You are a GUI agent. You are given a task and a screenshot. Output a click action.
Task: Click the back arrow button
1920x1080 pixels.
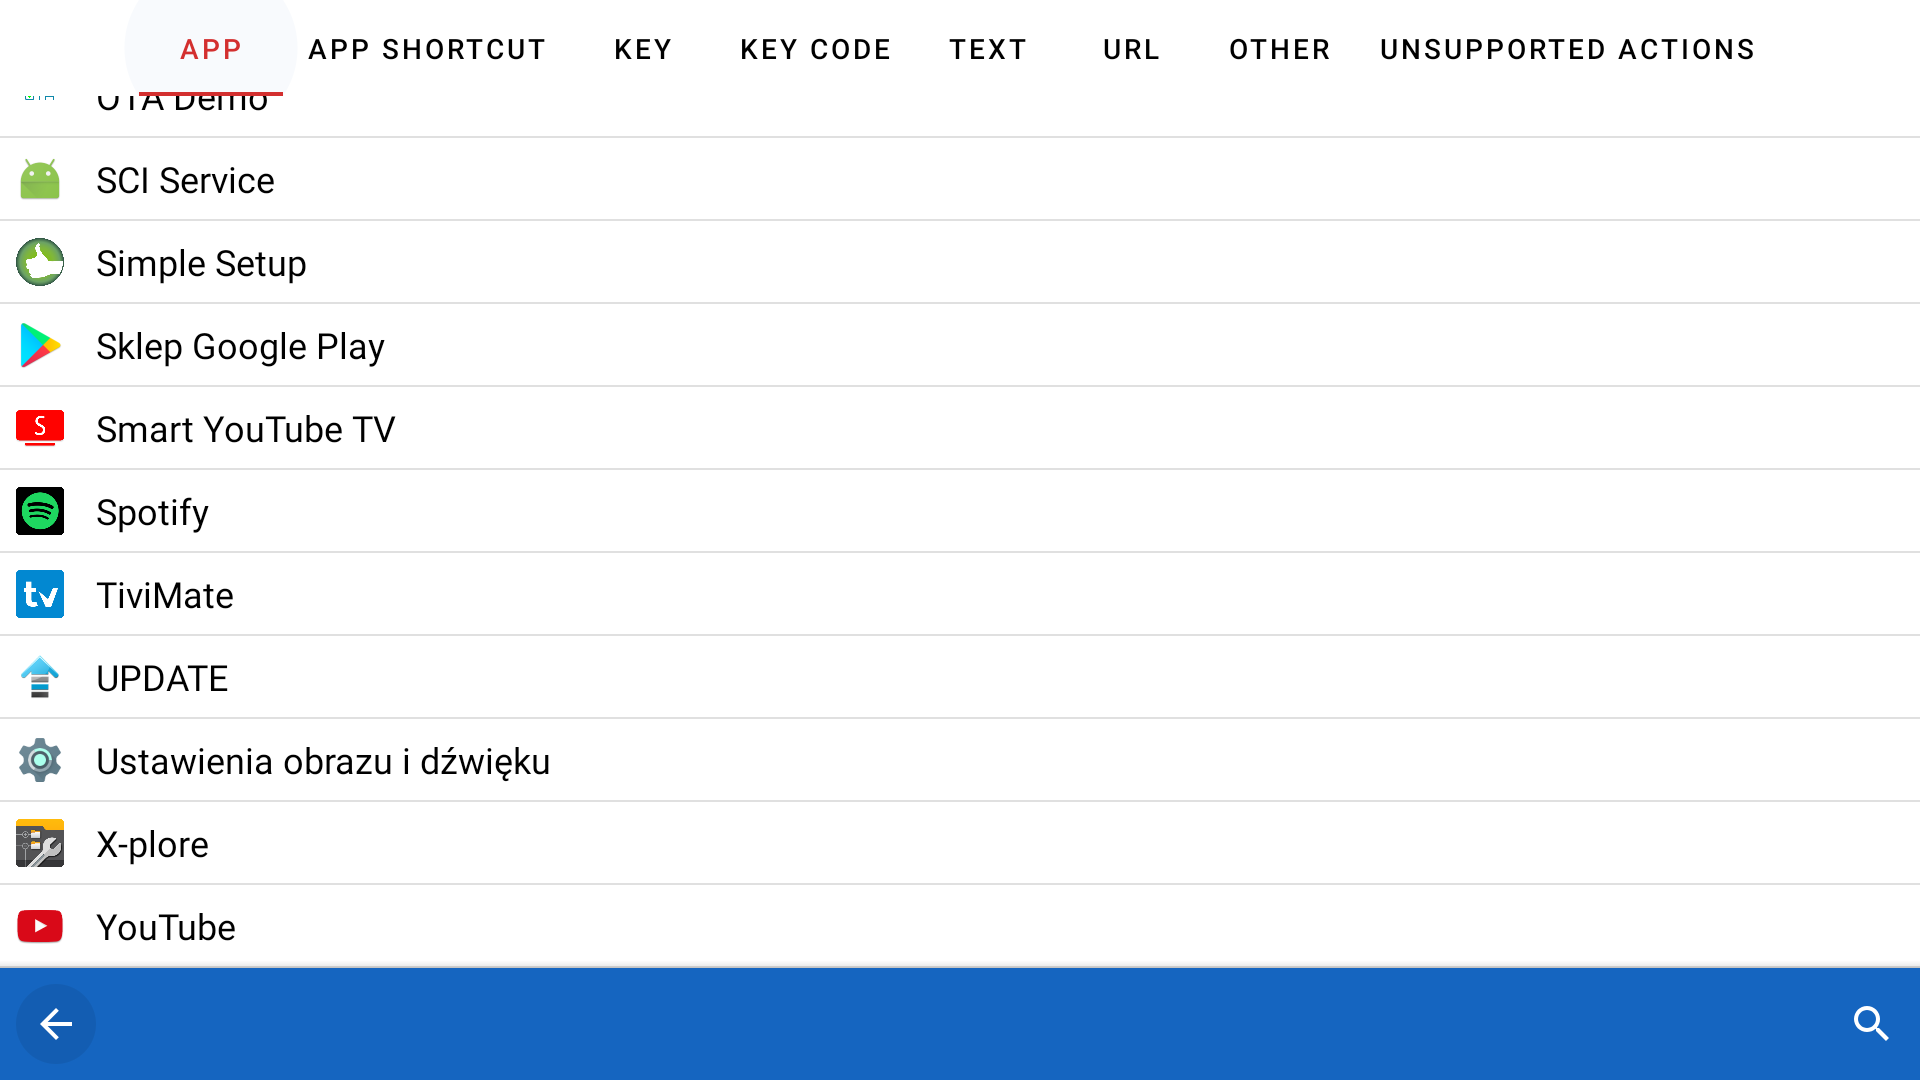pyautogui.click(x=56, y=1024)
